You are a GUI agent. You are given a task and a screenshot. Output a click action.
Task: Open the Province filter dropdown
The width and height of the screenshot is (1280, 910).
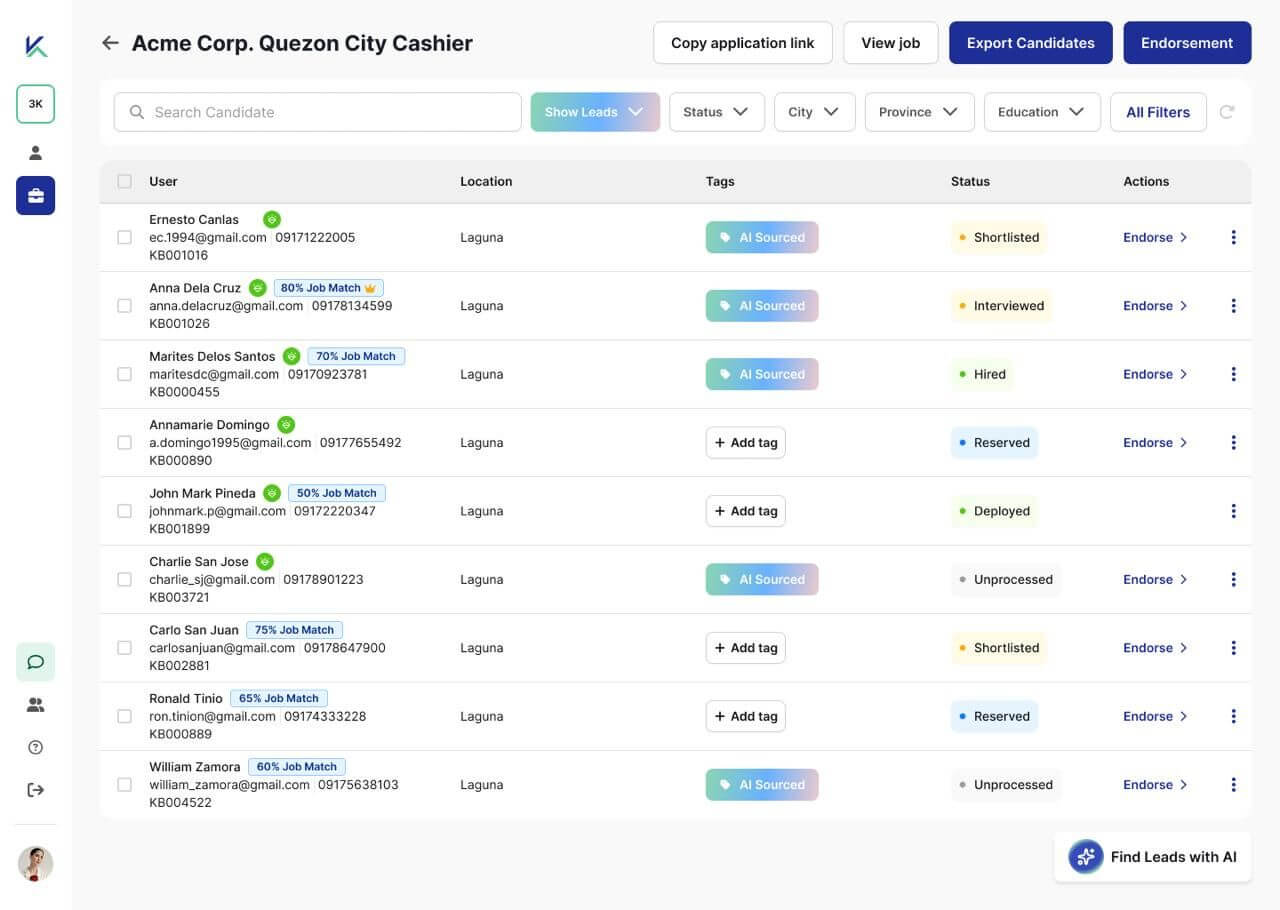(918, 112)
